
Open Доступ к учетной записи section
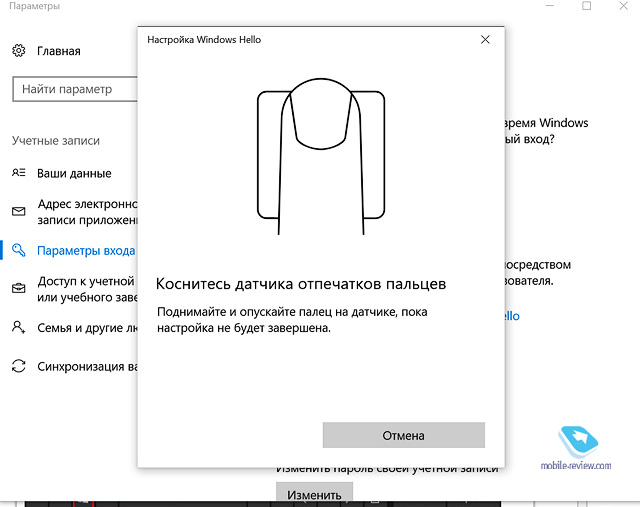87,289
